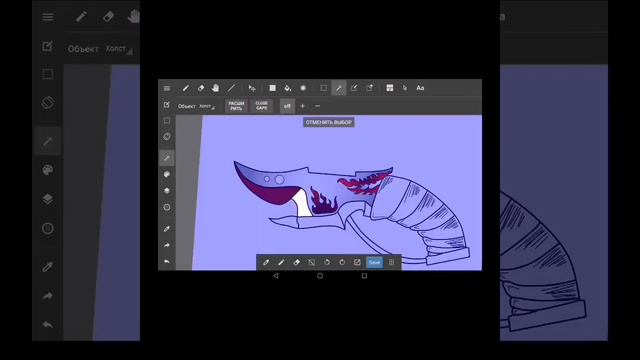Select the Bucket fill tool
Screen dimensions: 640x360
coord(288,88)
